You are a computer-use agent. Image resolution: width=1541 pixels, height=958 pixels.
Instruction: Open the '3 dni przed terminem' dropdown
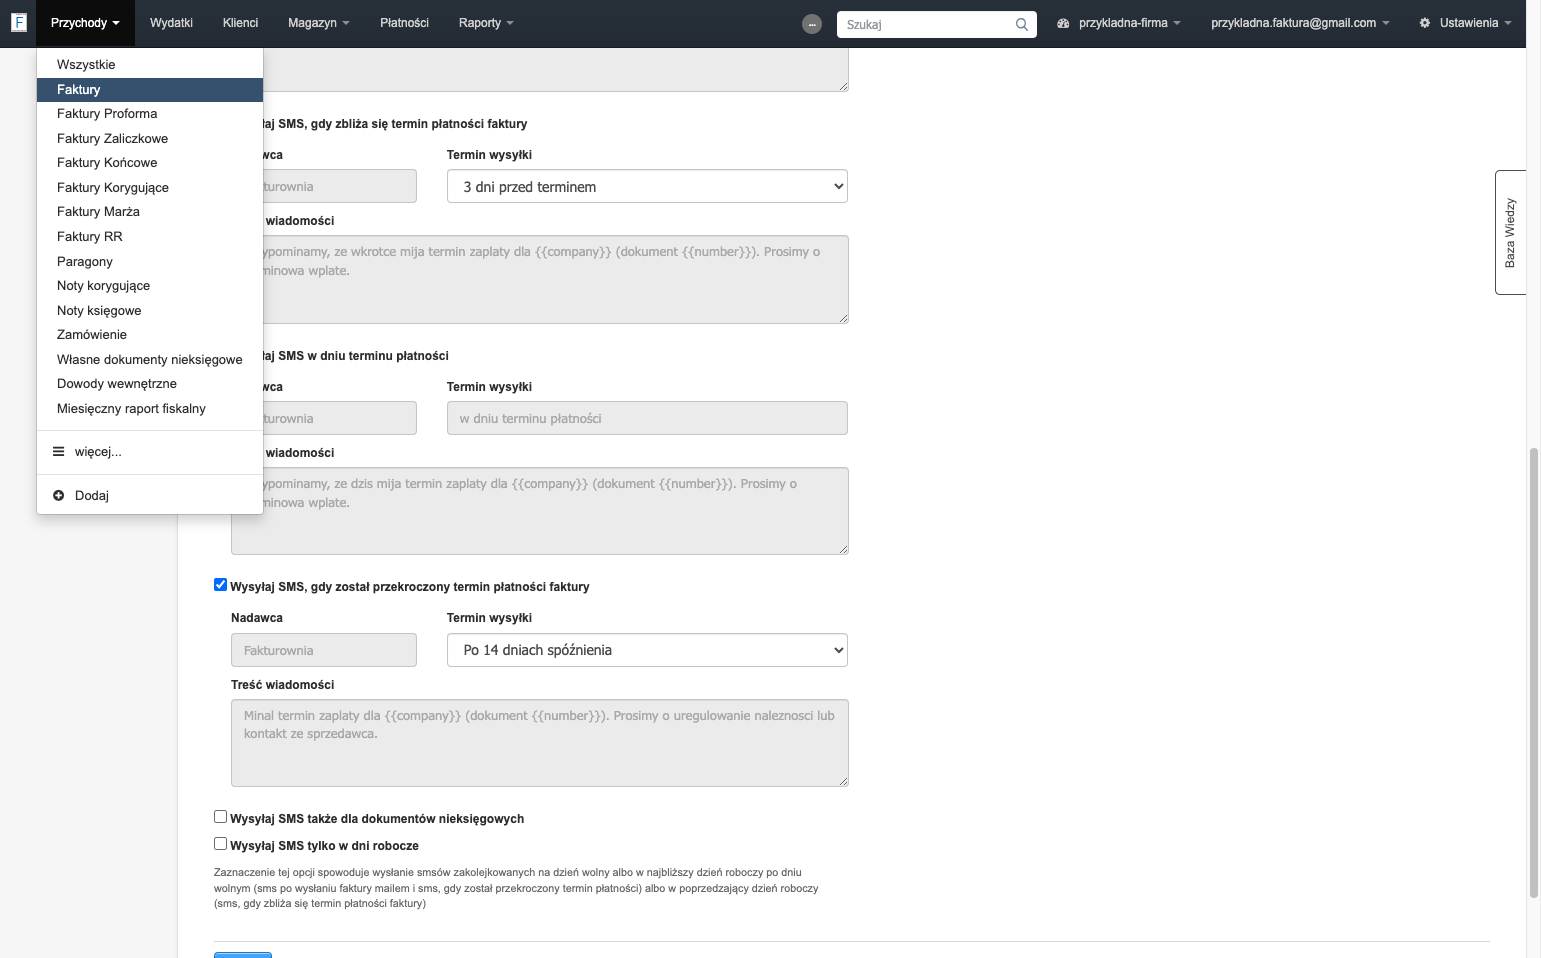click(x=647, y=186)
